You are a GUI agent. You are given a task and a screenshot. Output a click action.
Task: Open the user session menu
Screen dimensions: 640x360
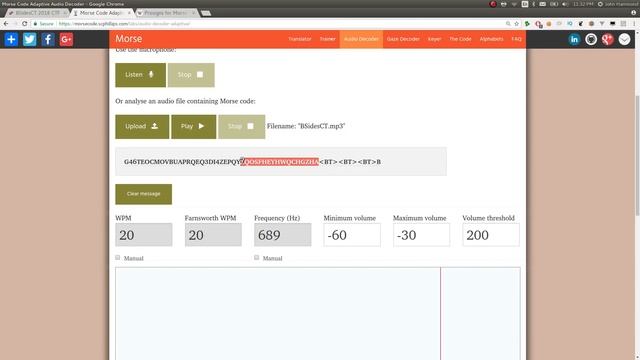pos(617,4)
